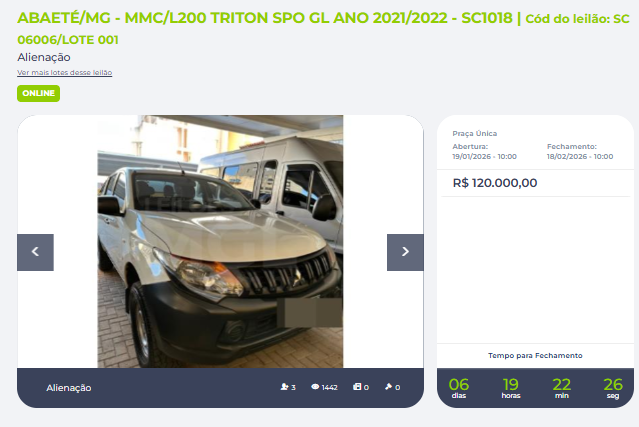Click the gavel bids icon showing 0
The image size is (639, 427).
[x=388, y=387]
